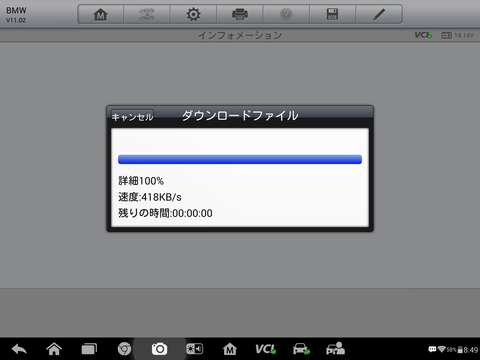The image size is (480, 360).
Task: Click the ダウンロードファイル dialog title
Action: (240, 116)
